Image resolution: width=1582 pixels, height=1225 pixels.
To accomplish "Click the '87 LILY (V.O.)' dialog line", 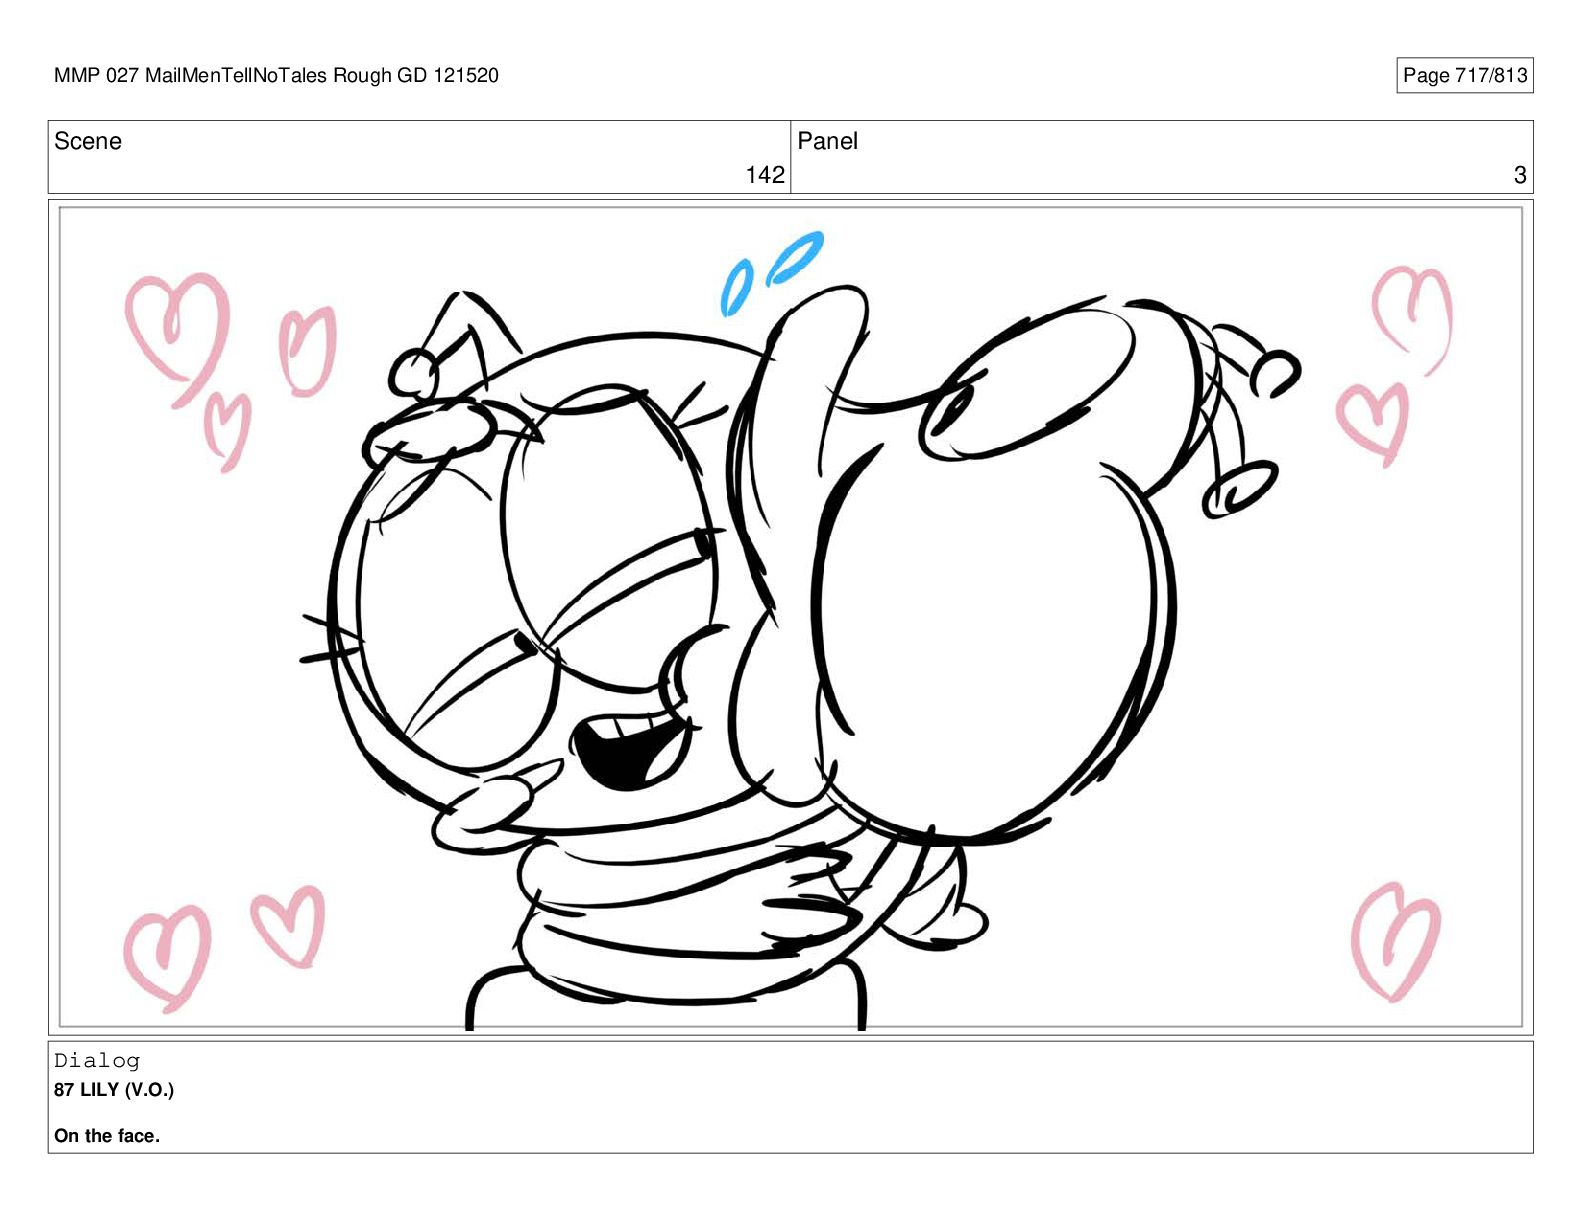I will [x=114, y=1090].
